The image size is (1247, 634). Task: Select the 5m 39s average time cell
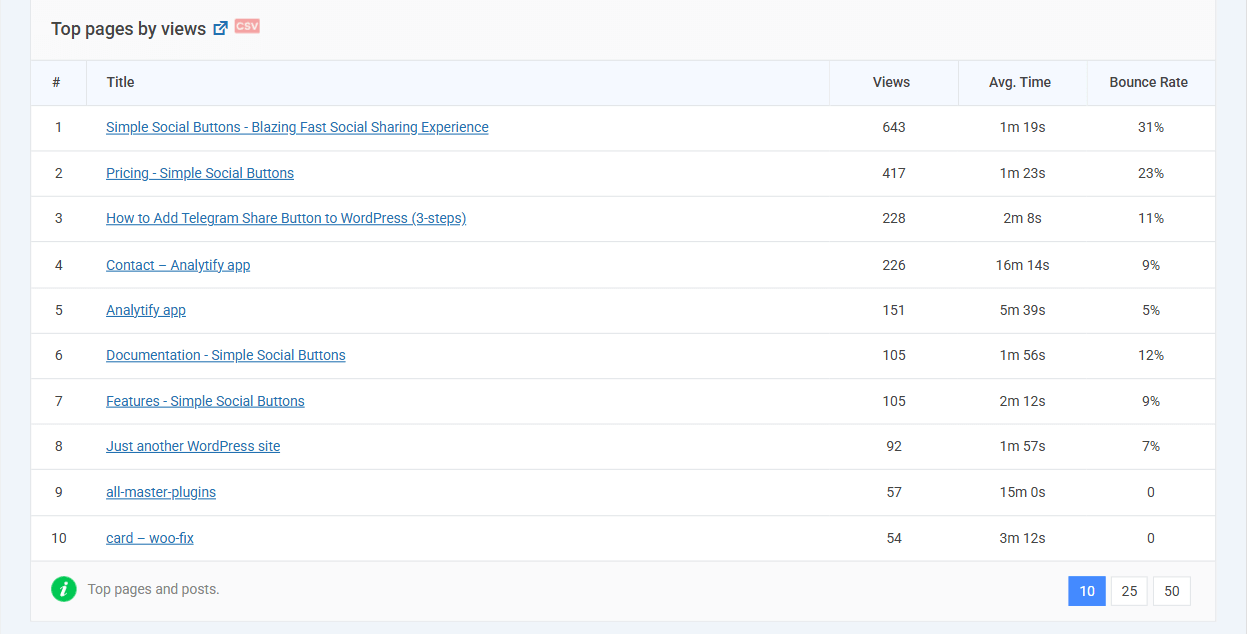point(1022,311)
